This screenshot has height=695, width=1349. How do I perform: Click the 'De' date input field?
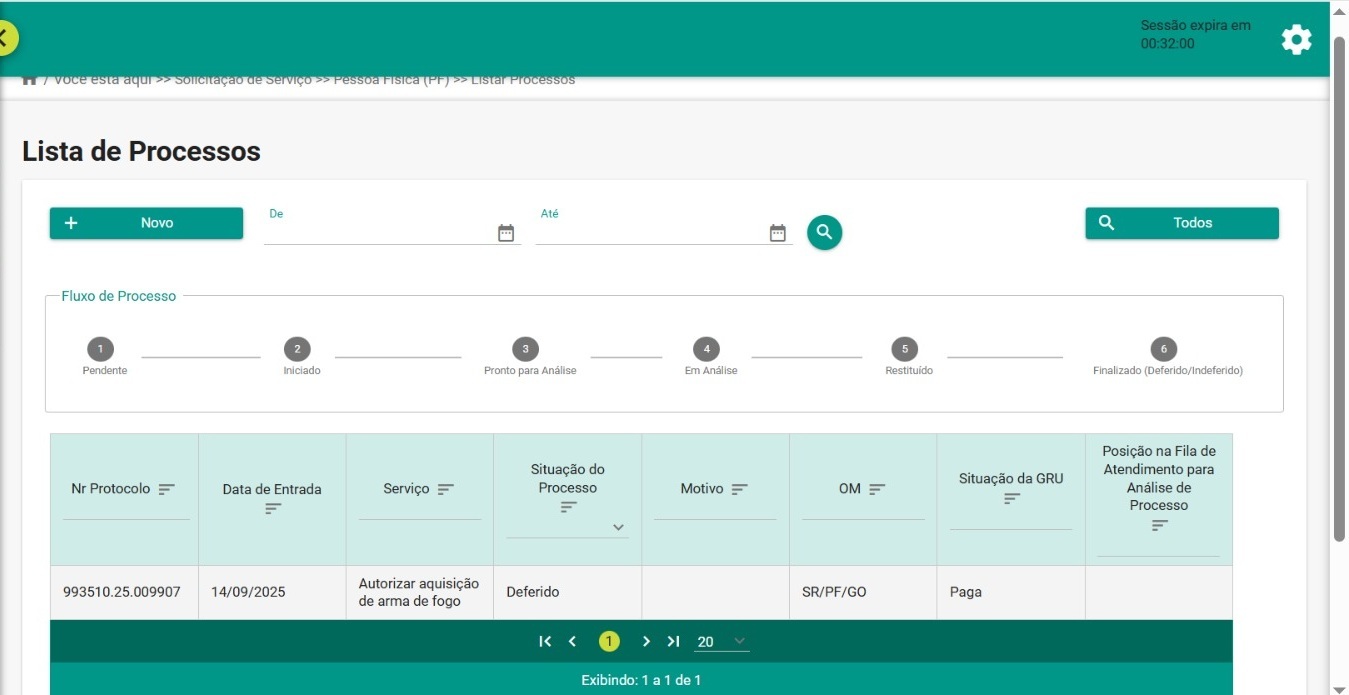pyautogui.click(x=380, y=233)
